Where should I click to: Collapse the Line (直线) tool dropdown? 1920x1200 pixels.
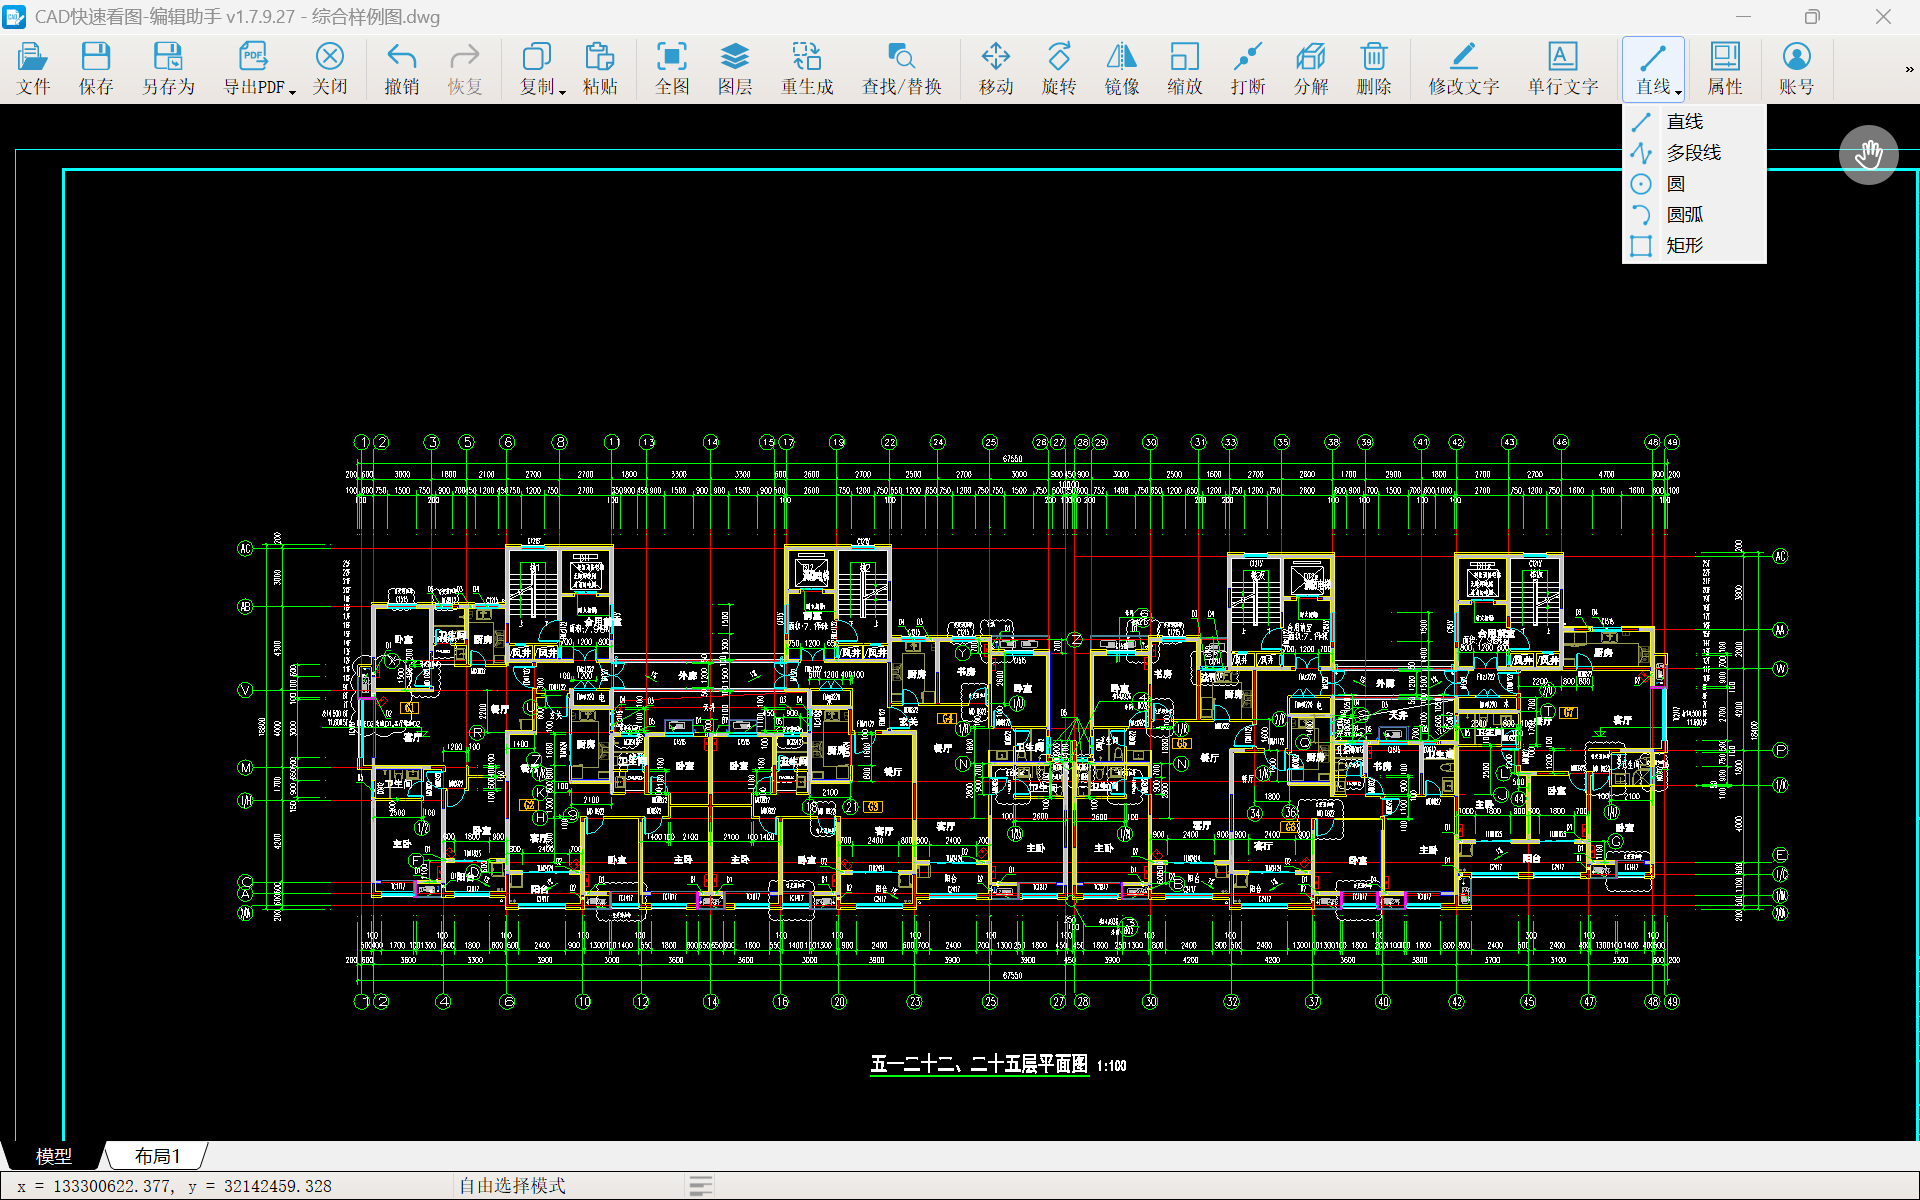[1678, 91]
